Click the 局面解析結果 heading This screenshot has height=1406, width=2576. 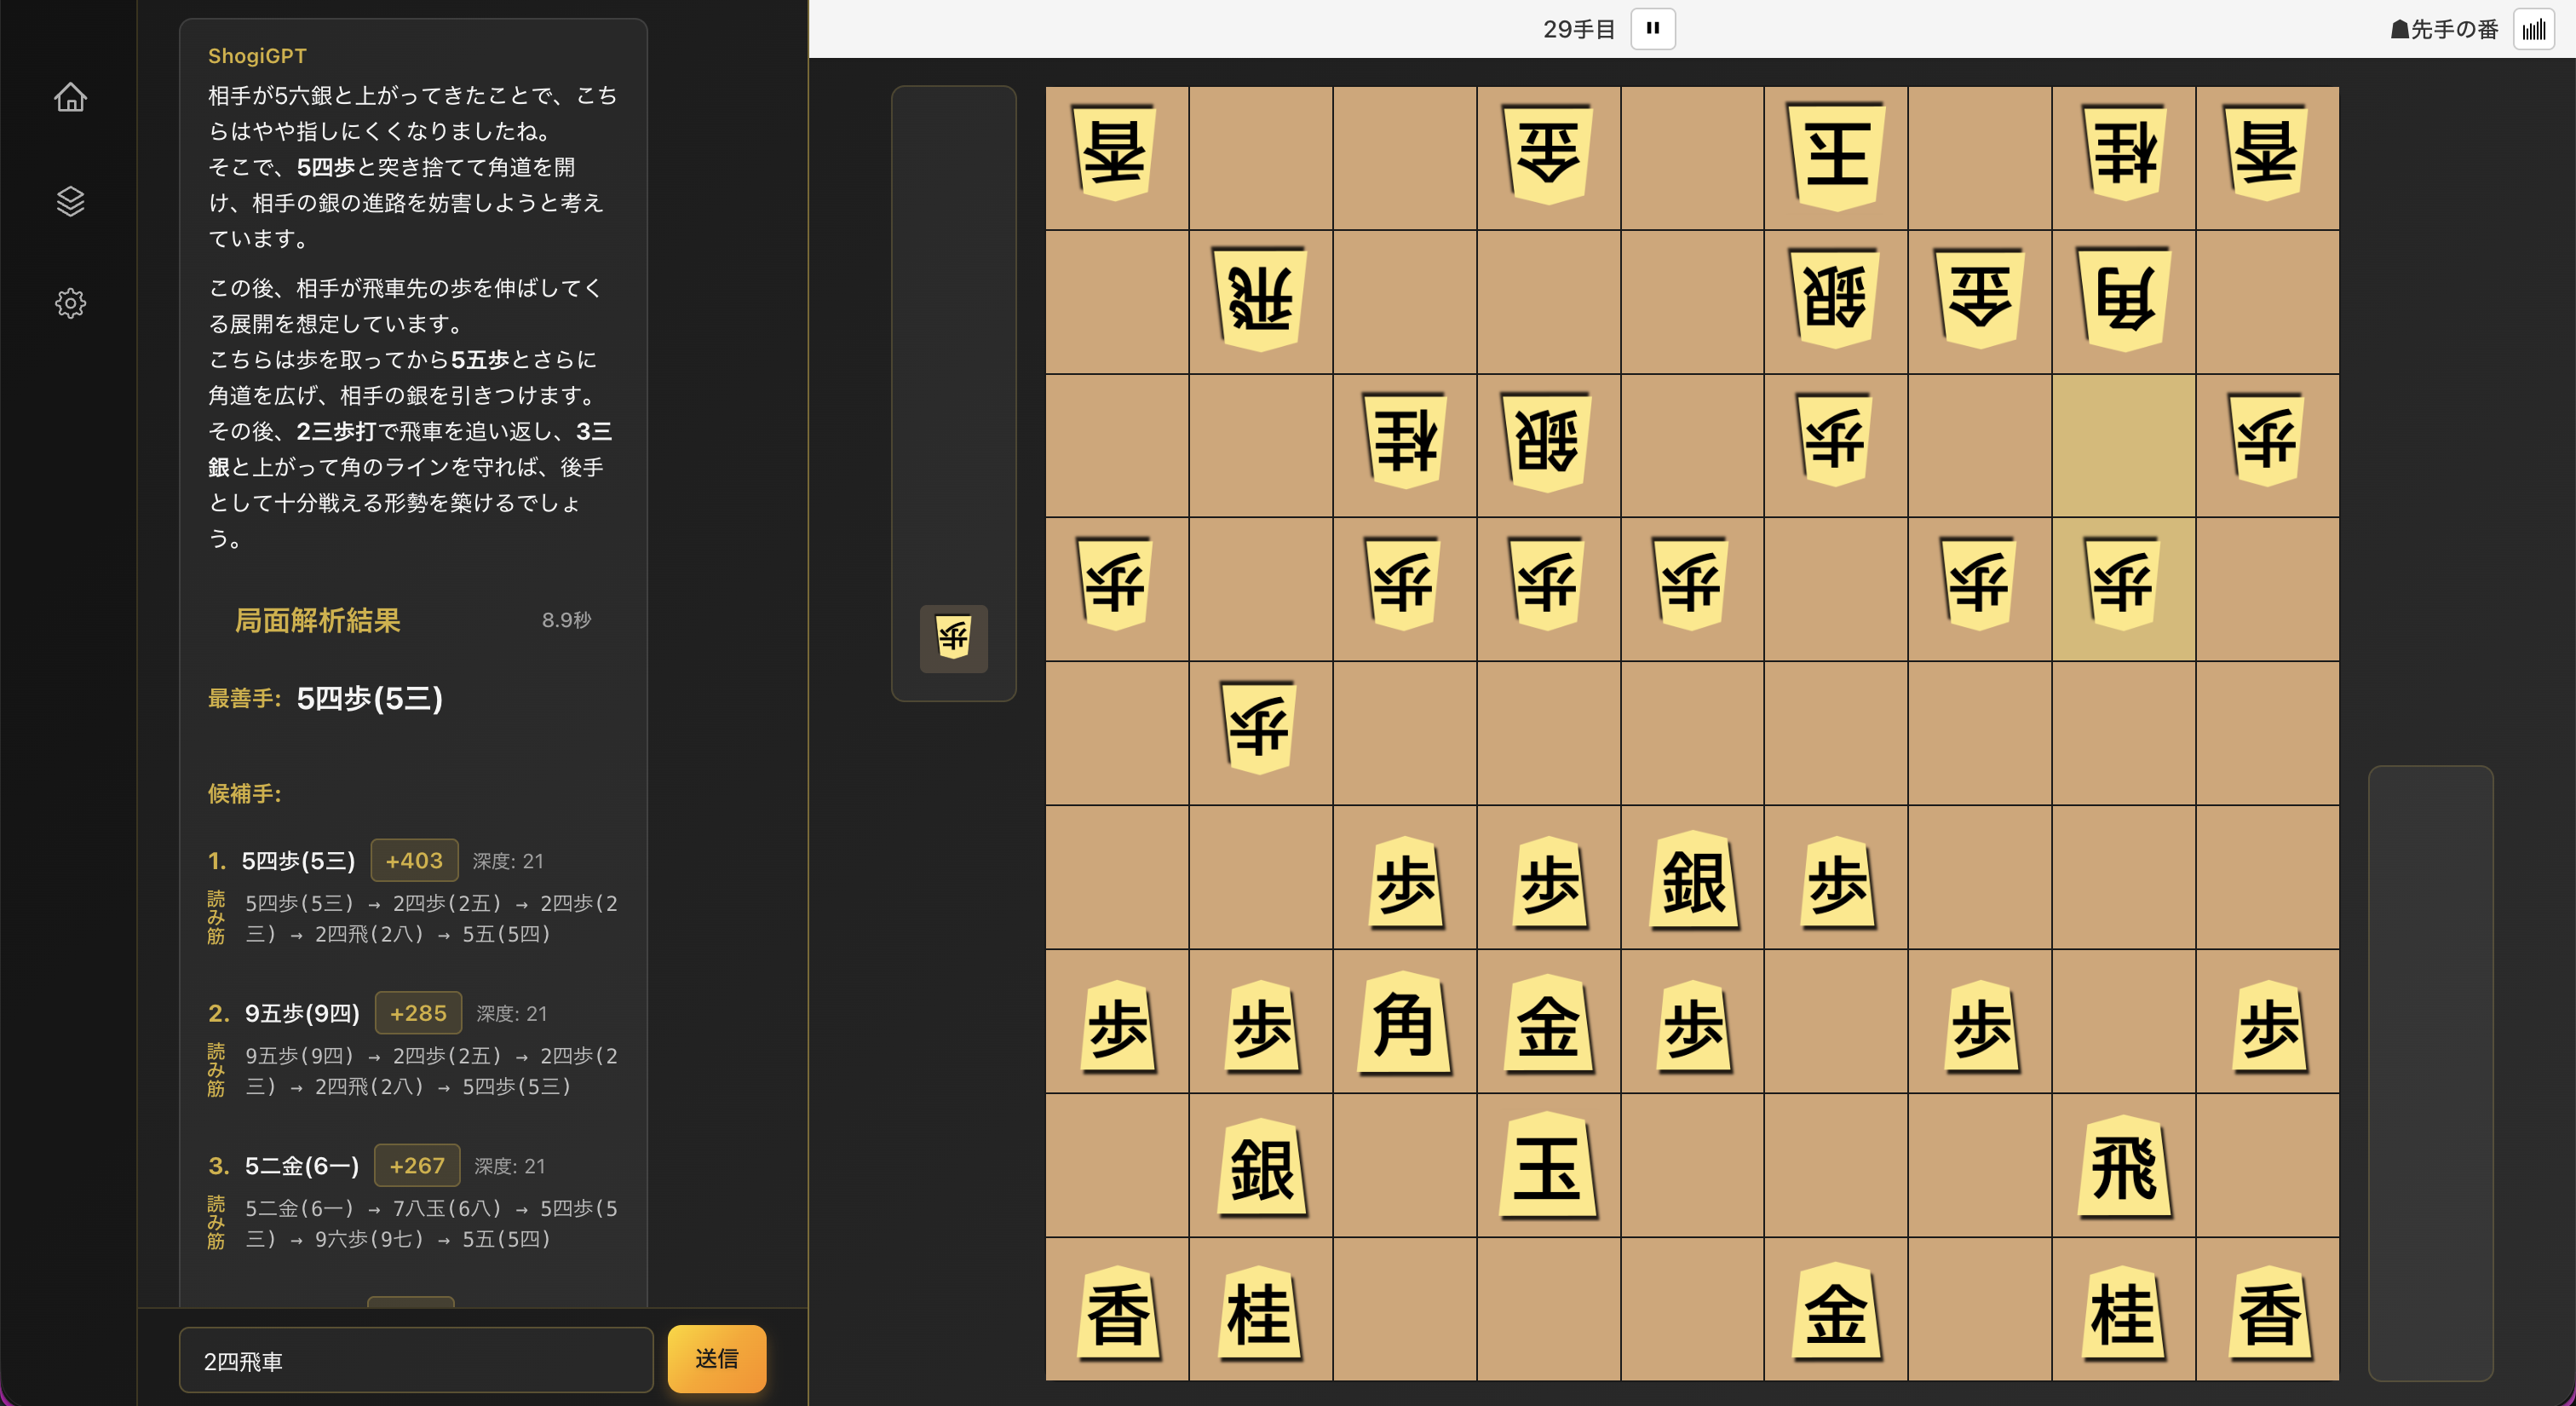[317, 620]
